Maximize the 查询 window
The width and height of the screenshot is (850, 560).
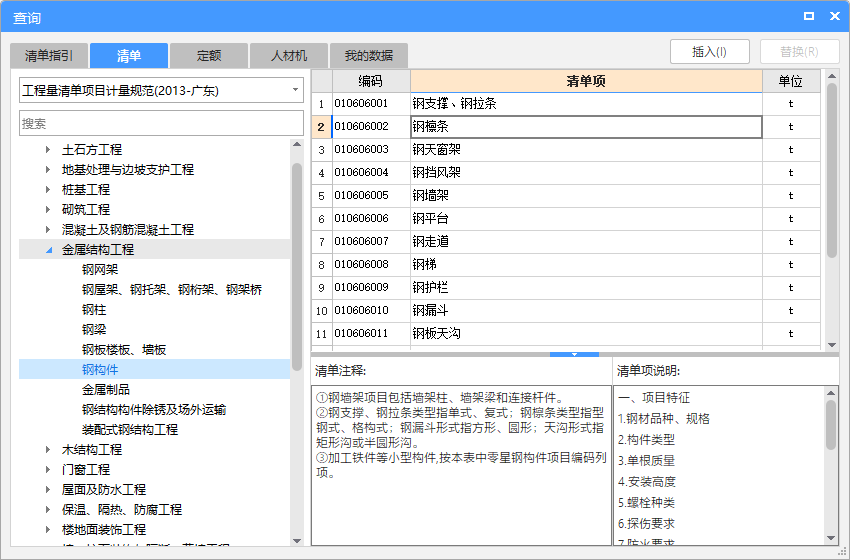tap(809, 16)
